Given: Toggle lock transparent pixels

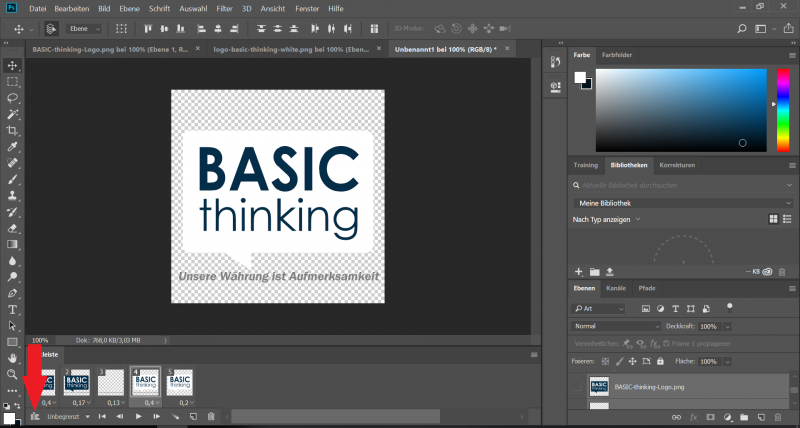Looking at the screenshot, I should coord(605,361).
